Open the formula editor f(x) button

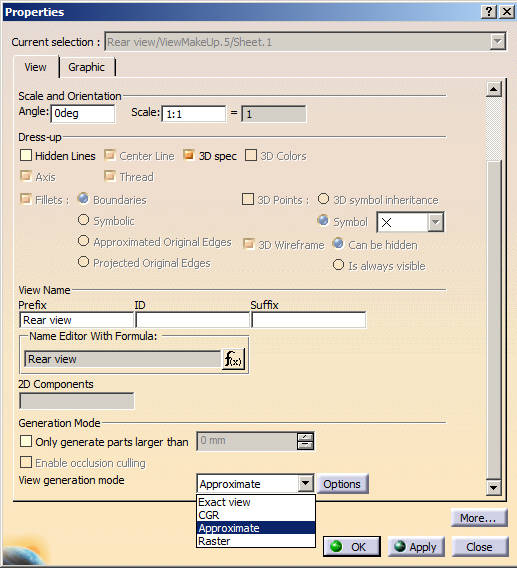(x=233, y=359)
